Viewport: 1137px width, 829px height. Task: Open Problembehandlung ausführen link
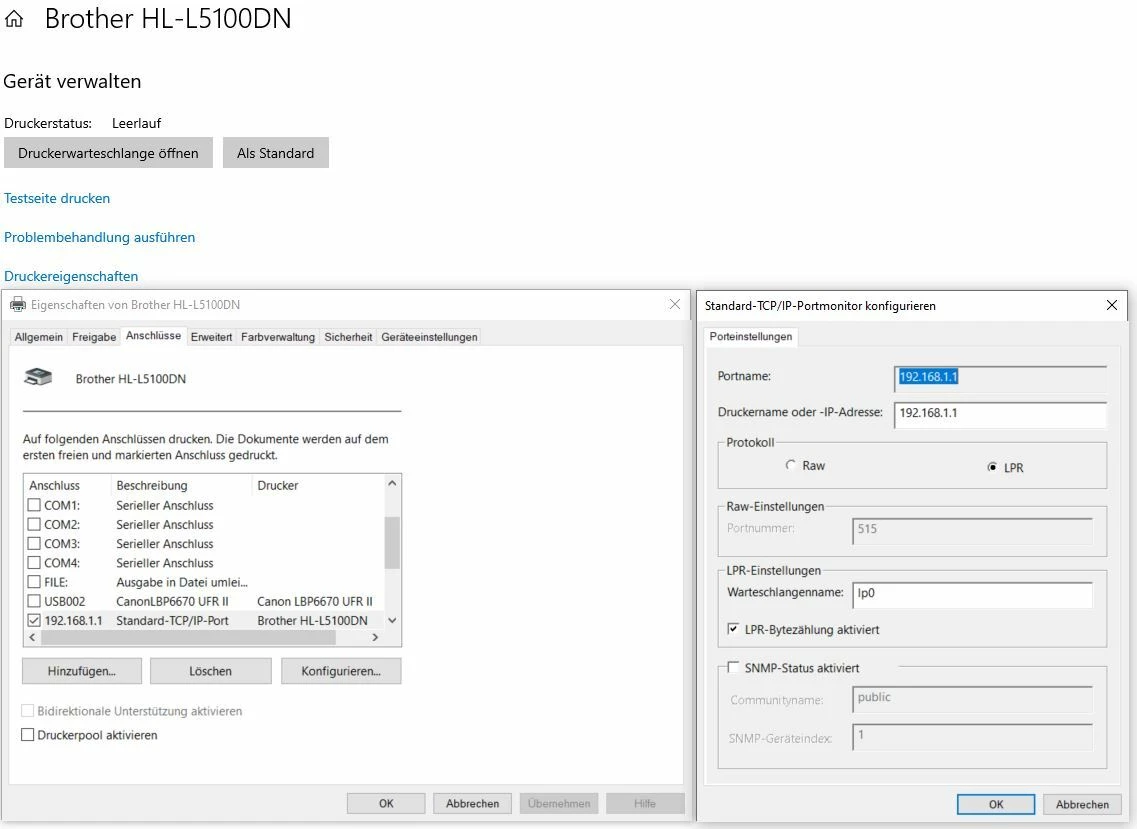pos(99,237)
